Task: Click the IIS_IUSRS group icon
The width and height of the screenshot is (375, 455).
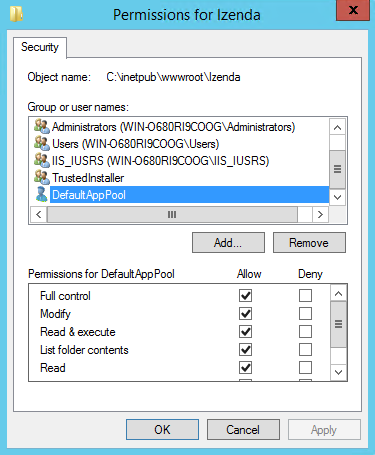Action: click(x=42, y=161)
